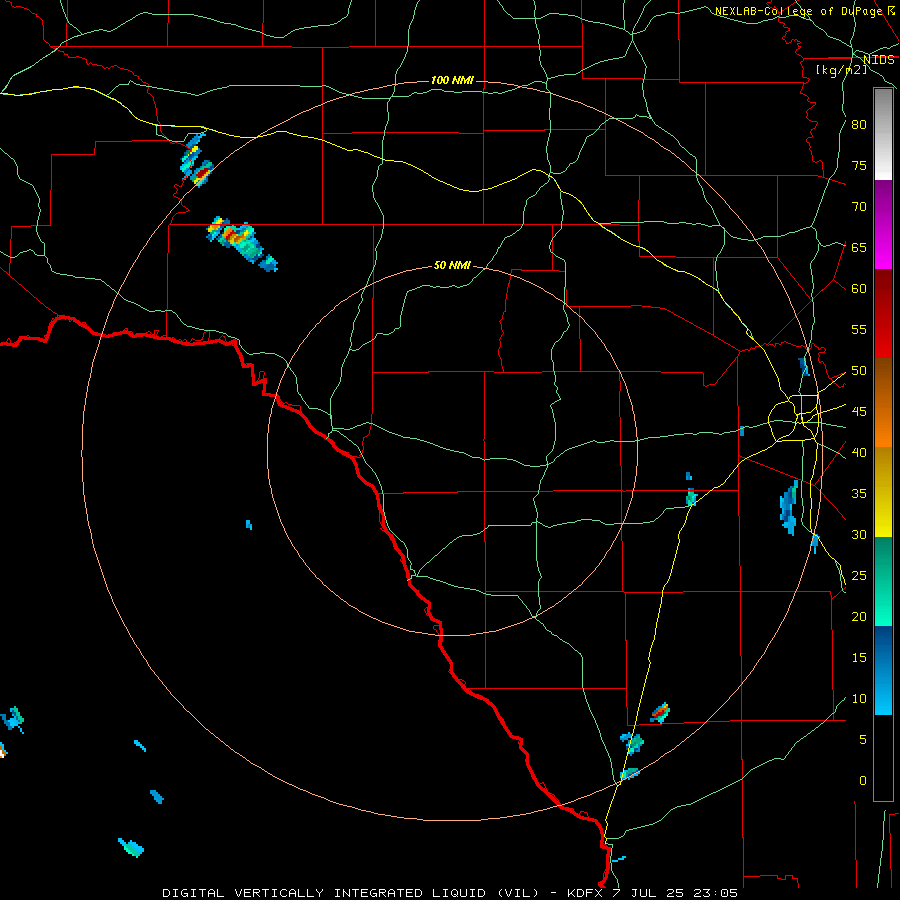Click the 15 value on the color scale
900x900 pixels.
pyautogui.click(x=859, y=658)
